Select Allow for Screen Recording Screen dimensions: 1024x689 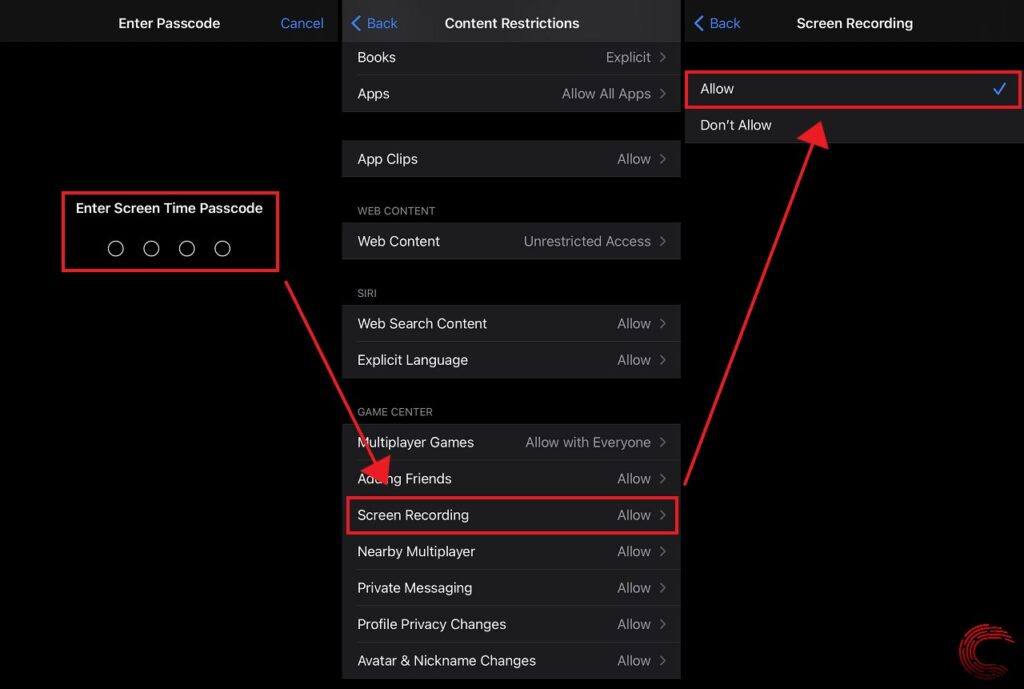pyautogui.click(x=852, y=89)
